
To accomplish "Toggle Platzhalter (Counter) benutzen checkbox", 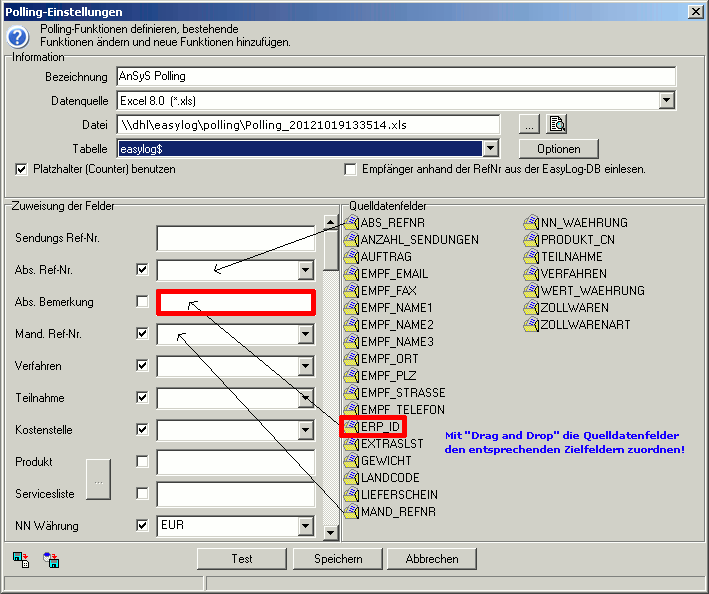I will [x=22, y=169].
